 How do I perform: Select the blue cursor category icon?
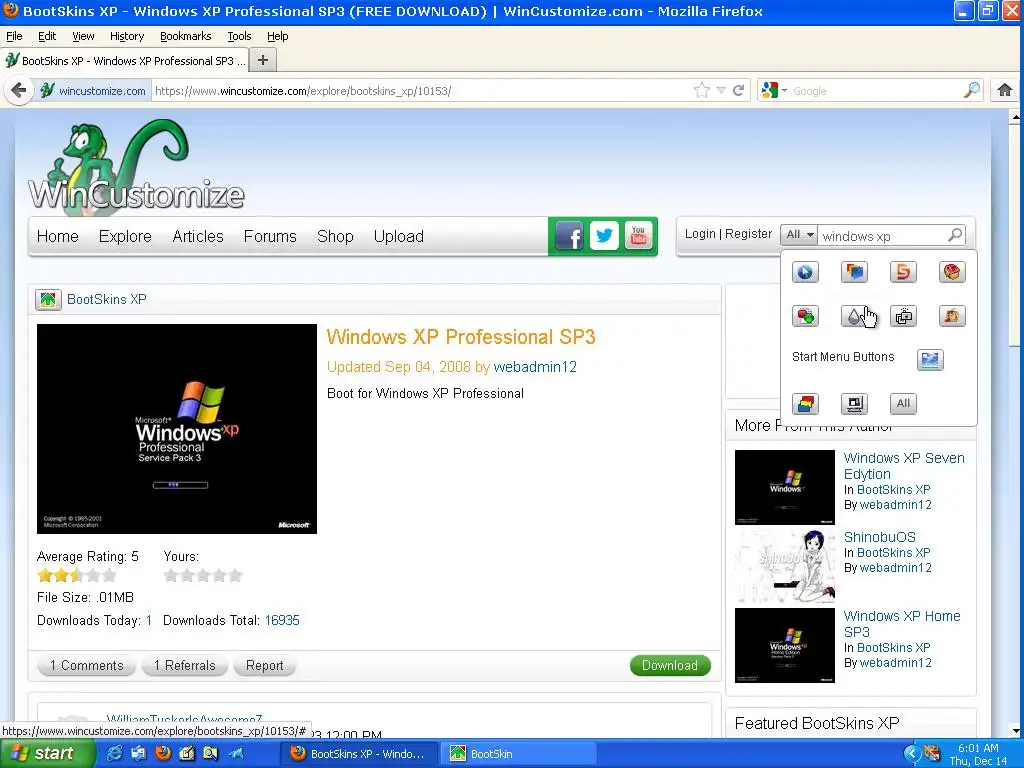pos(805,272)
